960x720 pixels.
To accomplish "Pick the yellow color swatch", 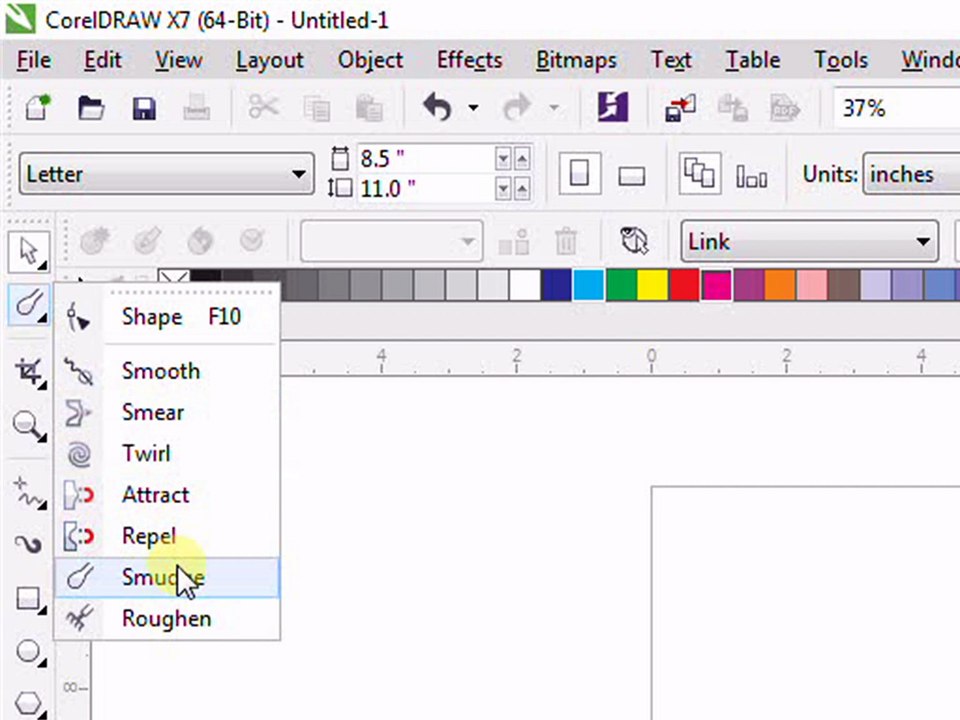I will (652, 285).
